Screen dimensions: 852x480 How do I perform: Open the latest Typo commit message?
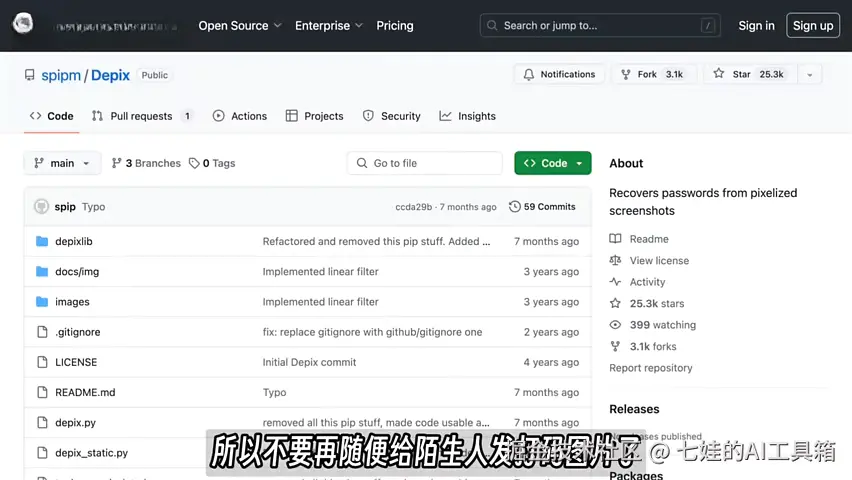[93, 207]
